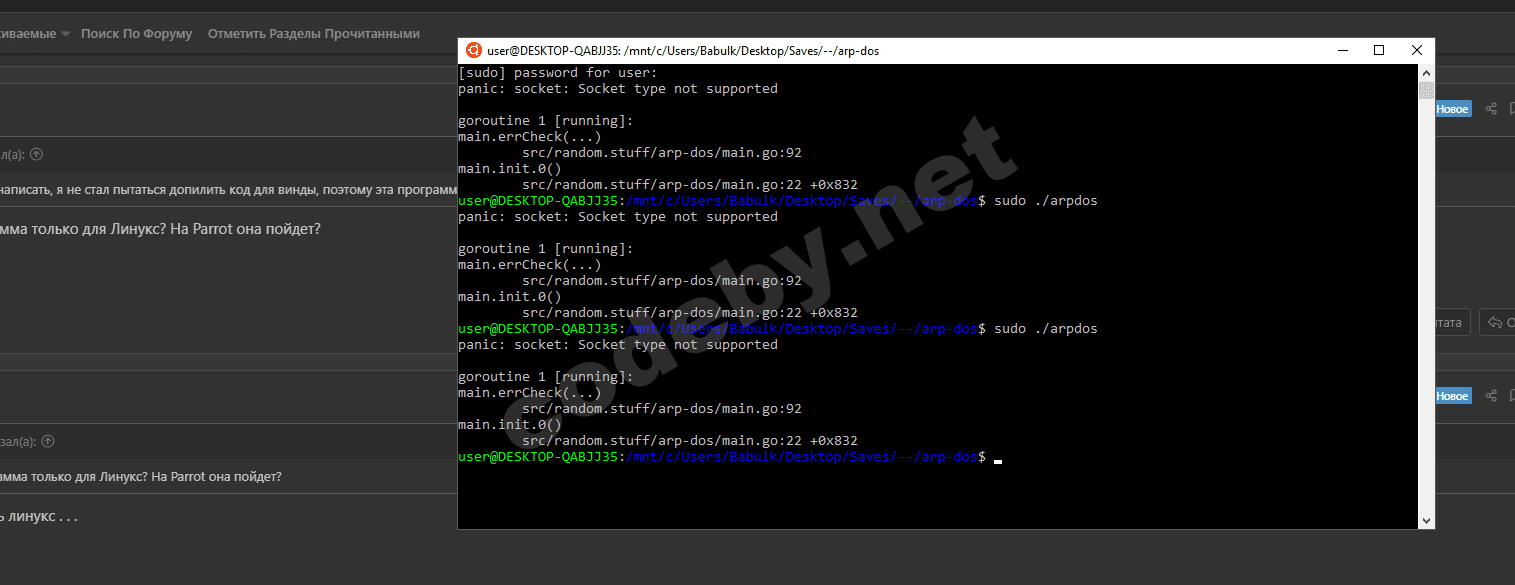Expand the tracked threads dropdown arrow
Screen dimensions: 1515x585
[x=66, y=34]
